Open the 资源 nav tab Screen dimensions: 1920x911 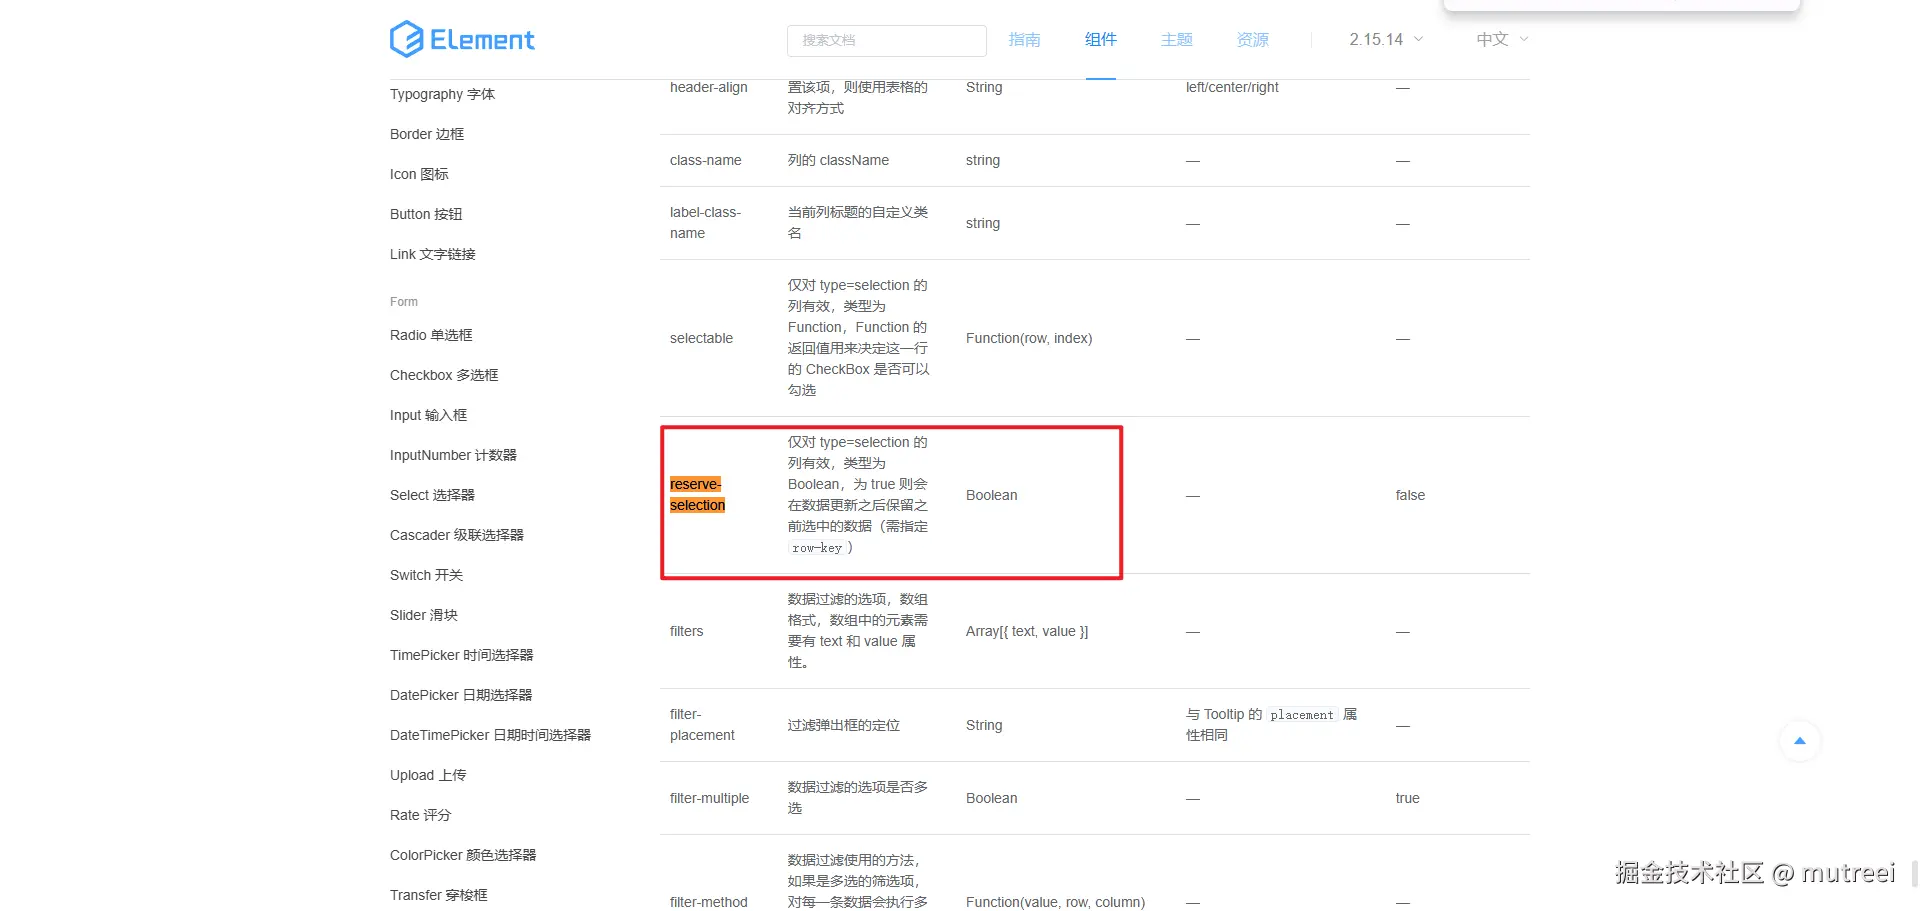coord(1252,40)
